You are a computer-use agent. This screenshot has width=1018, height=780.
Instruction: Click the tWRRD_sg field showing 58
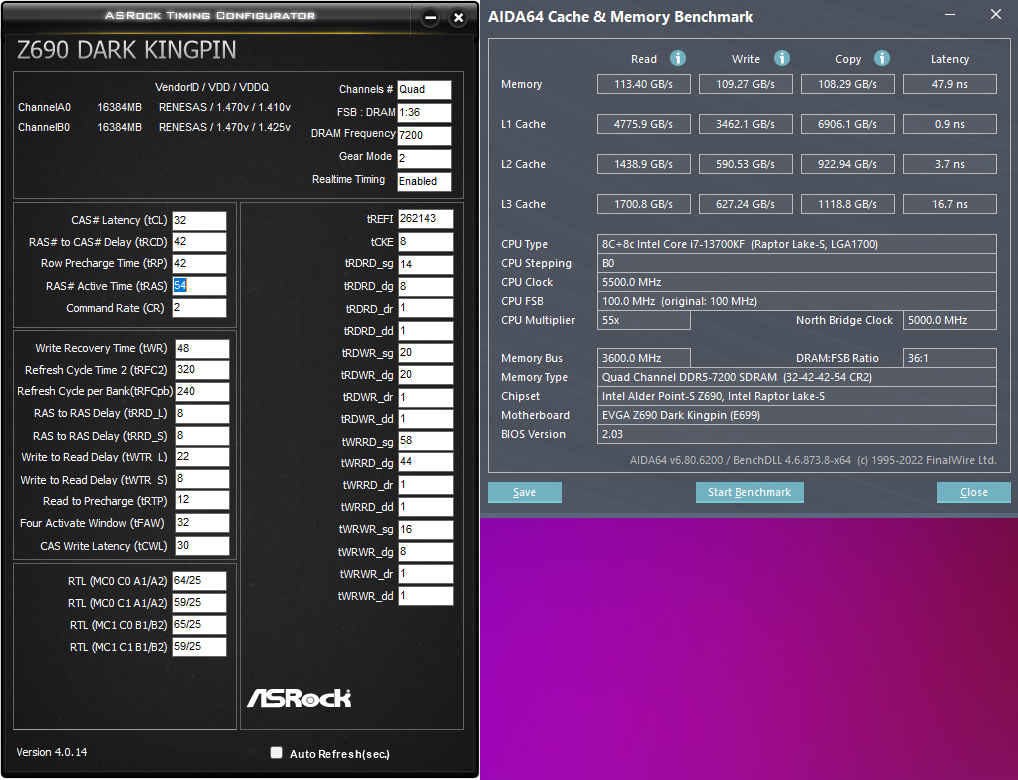pos(426,441)
